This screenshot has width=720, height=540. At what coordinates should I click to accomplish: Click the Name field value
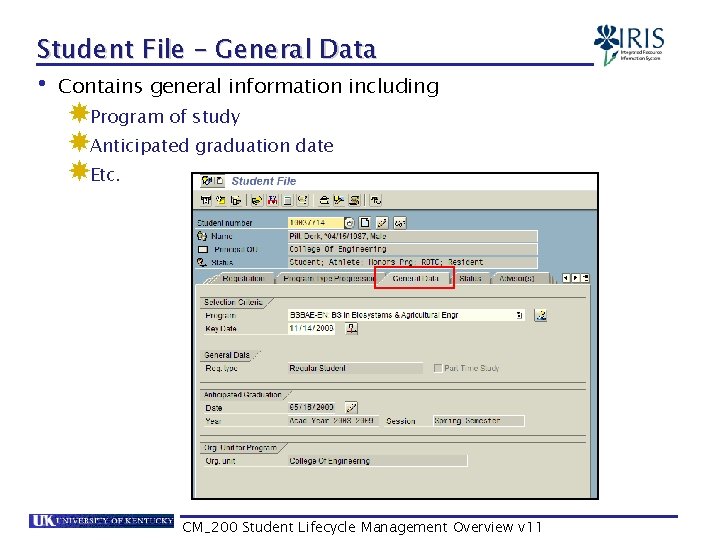pyautogui.click(x=412, y=236)
